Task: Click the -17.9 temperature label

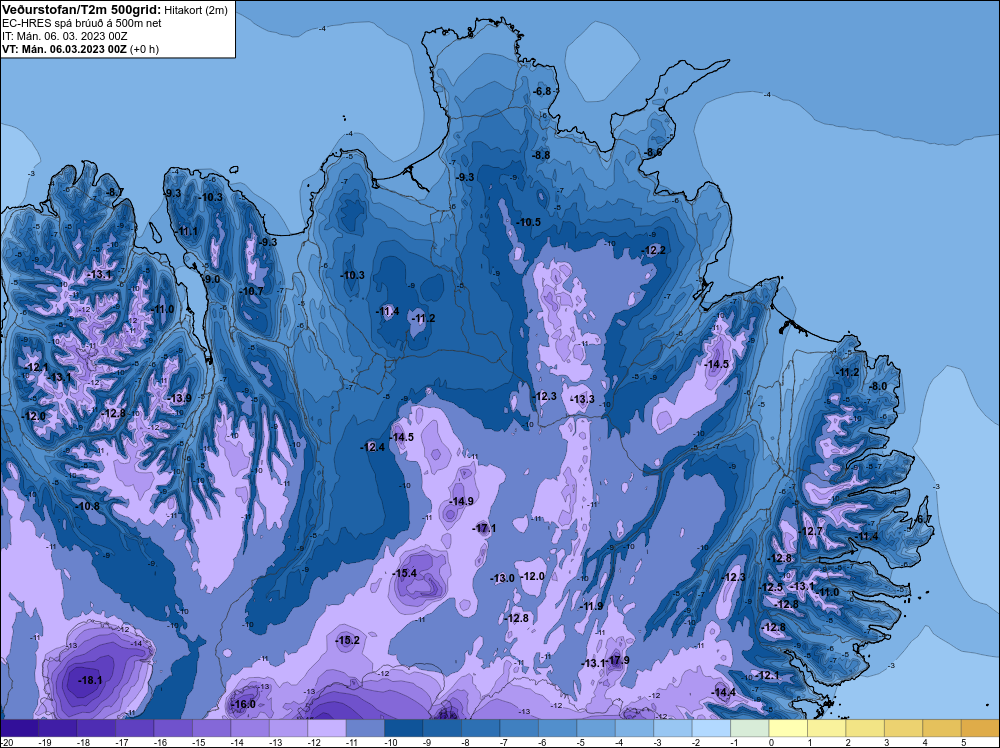Action: coord(617,660)
